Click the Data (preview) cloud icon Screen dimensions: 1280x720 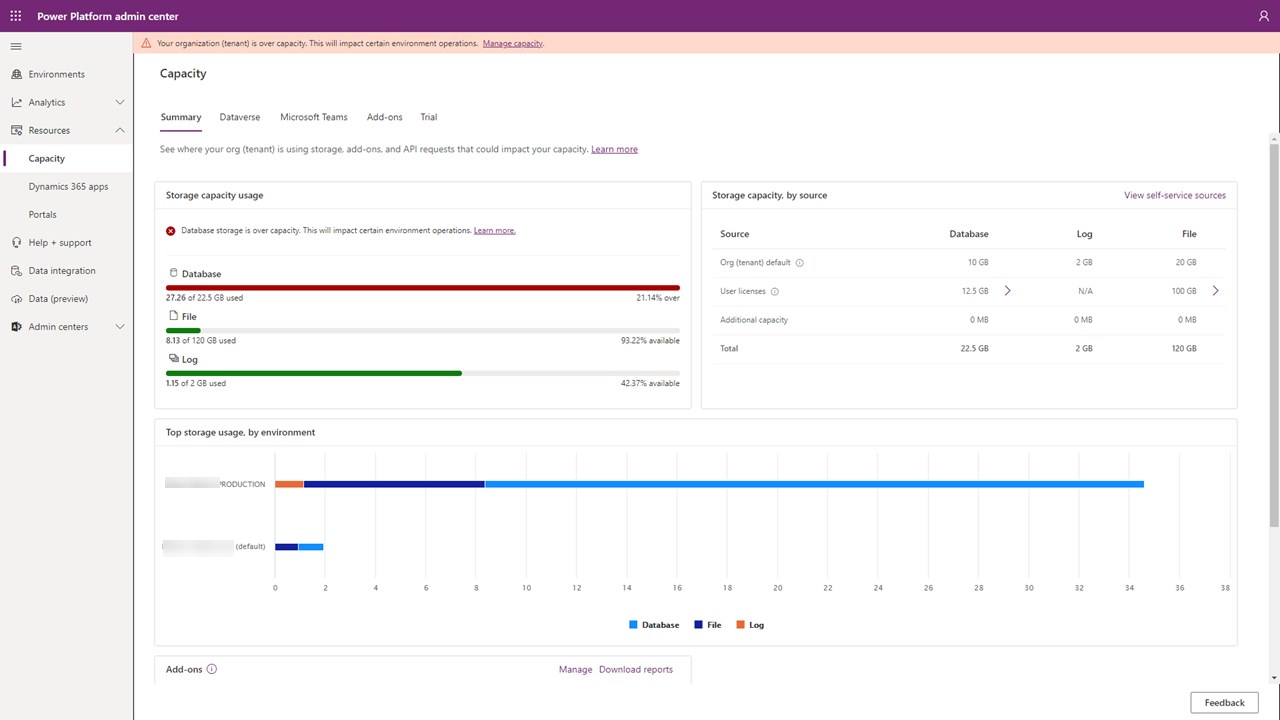click(16, 298)
